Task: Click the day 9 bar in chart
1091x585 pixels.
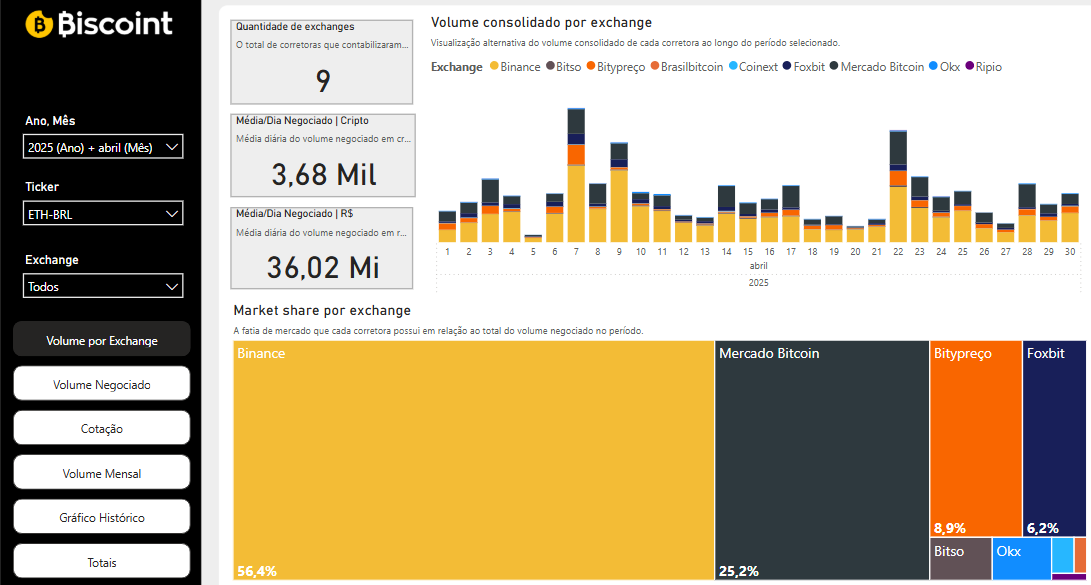Action: tap(619, 193)
